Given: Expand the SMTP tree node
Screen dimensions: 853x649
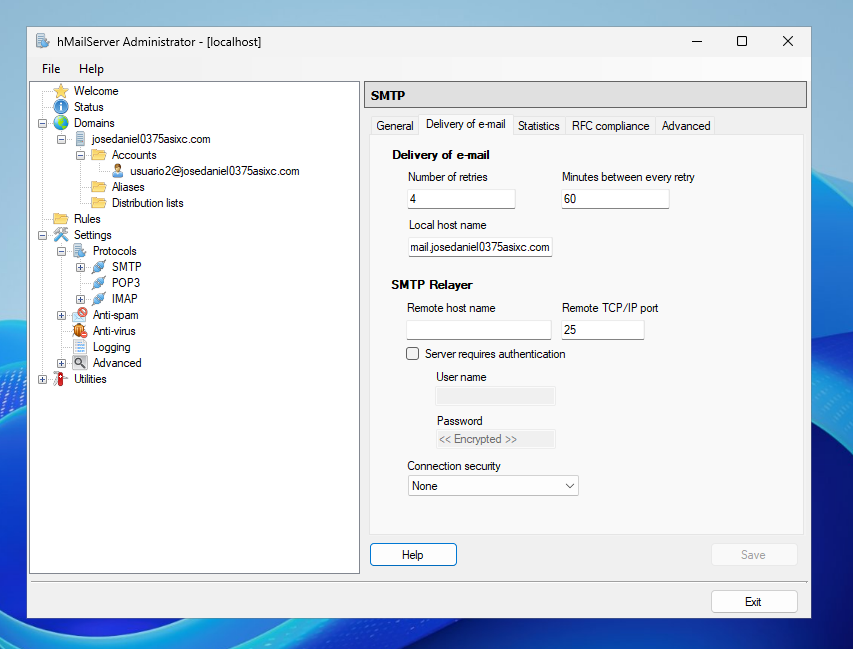Looking at the screenshot, I should (80, 268).
